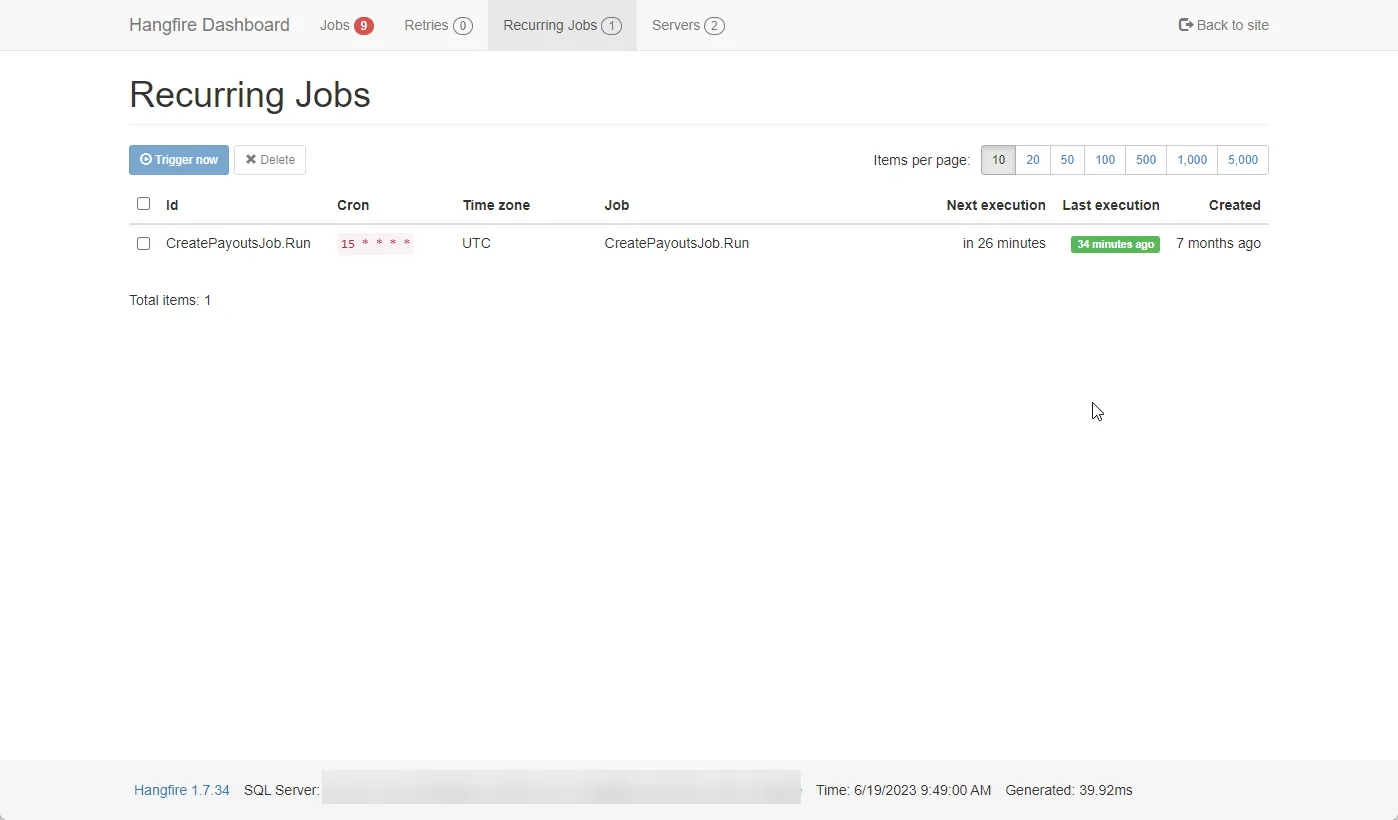1398x820 pixels.
Task: Click the green 34 minutes ago label
Action: 1115,244
